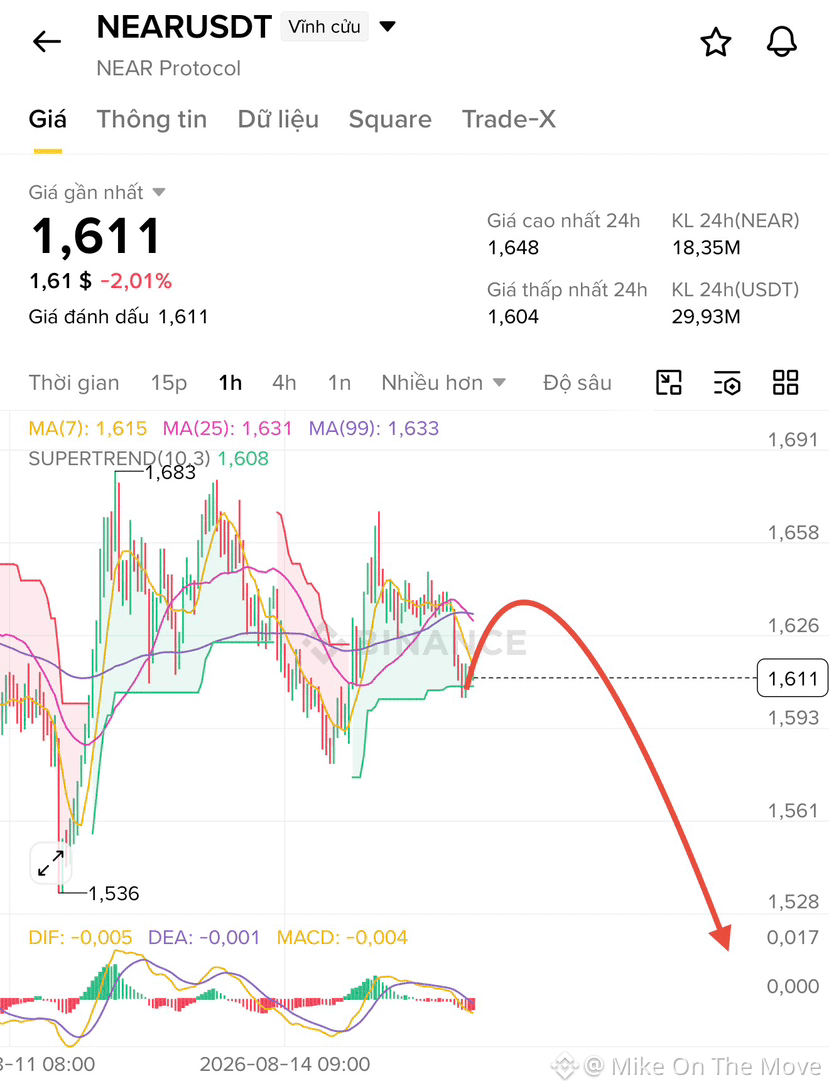The height and width of the screenshot is (1091, 829).
Task: Tap the KL 24h(USDT) volume 29,93M
Action: click(x=706, y=317)
